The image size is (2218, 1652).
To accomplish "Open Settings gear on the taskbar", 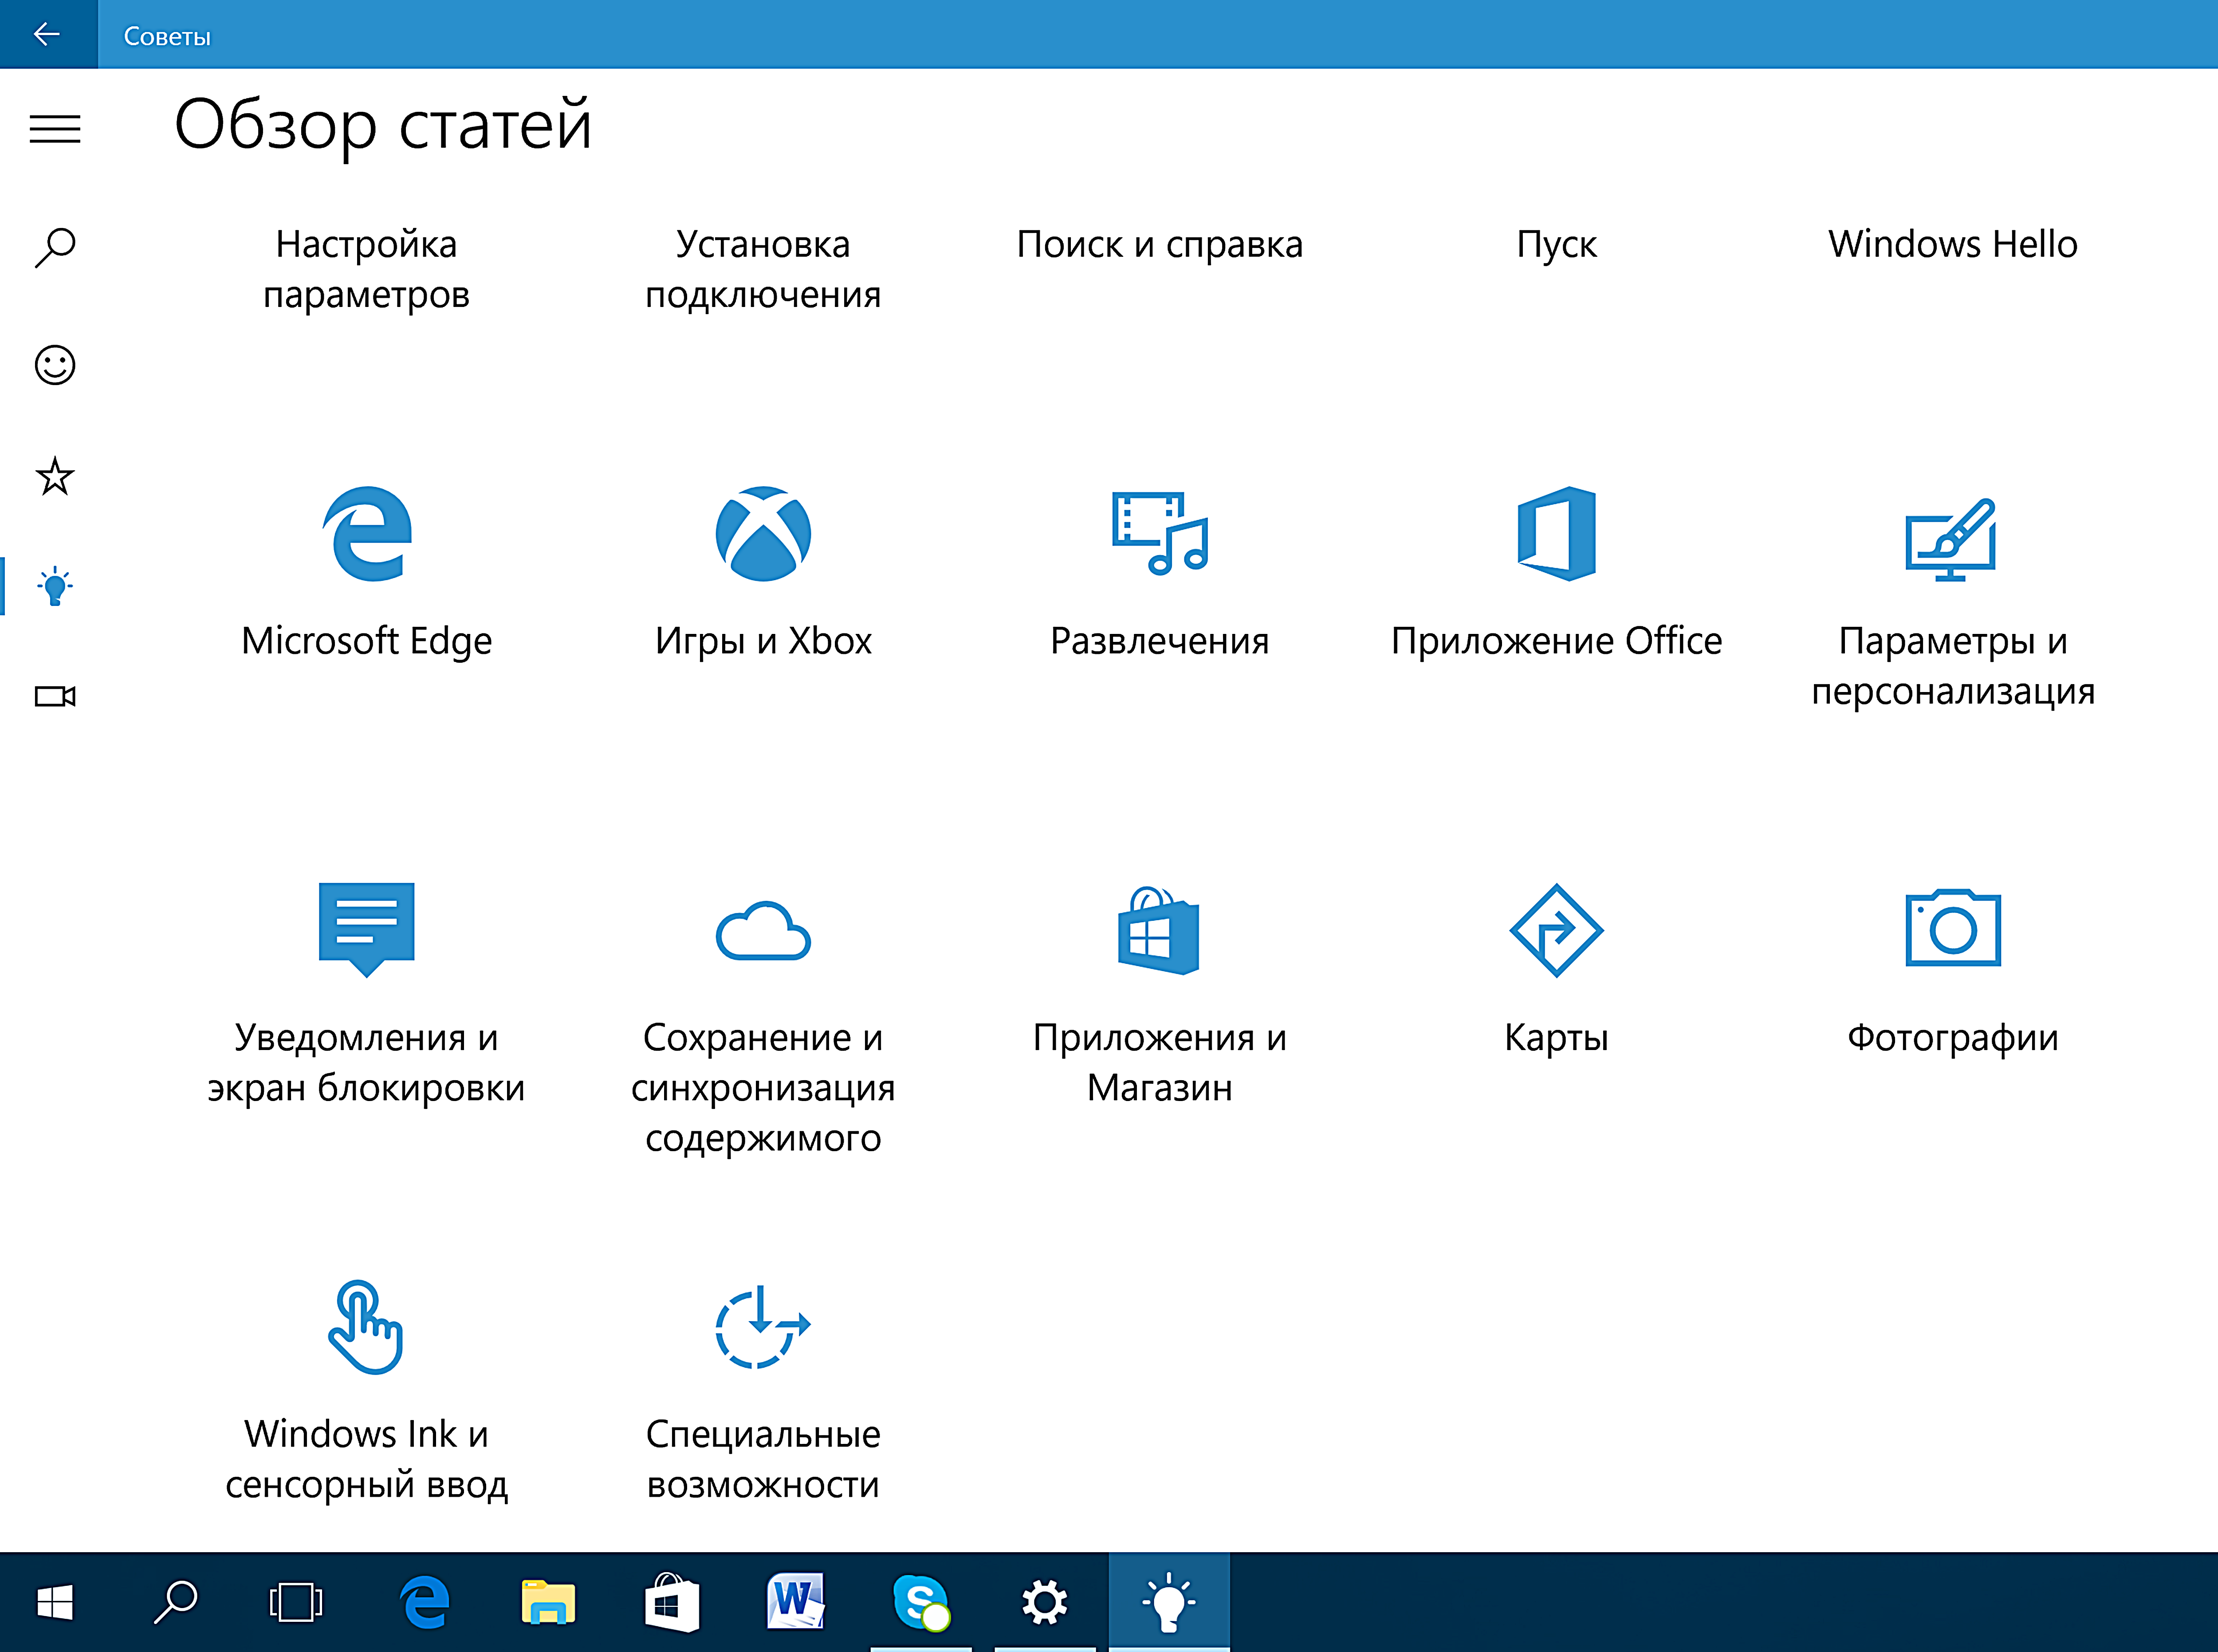I will [1045, 1602].
